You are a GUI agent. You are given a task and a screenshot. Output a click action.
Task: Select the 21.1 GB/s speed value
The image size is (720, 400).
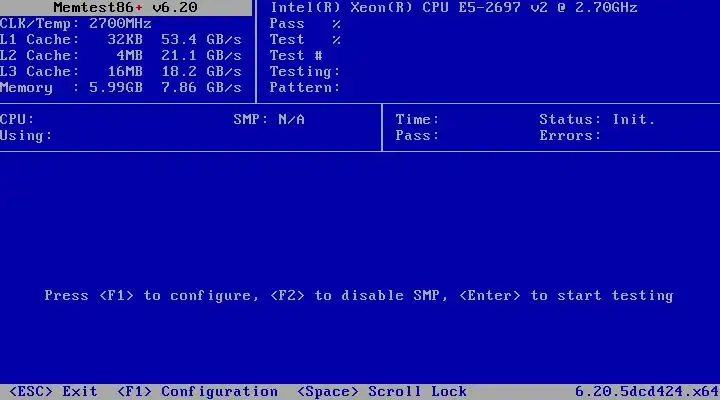click(201, 56)
